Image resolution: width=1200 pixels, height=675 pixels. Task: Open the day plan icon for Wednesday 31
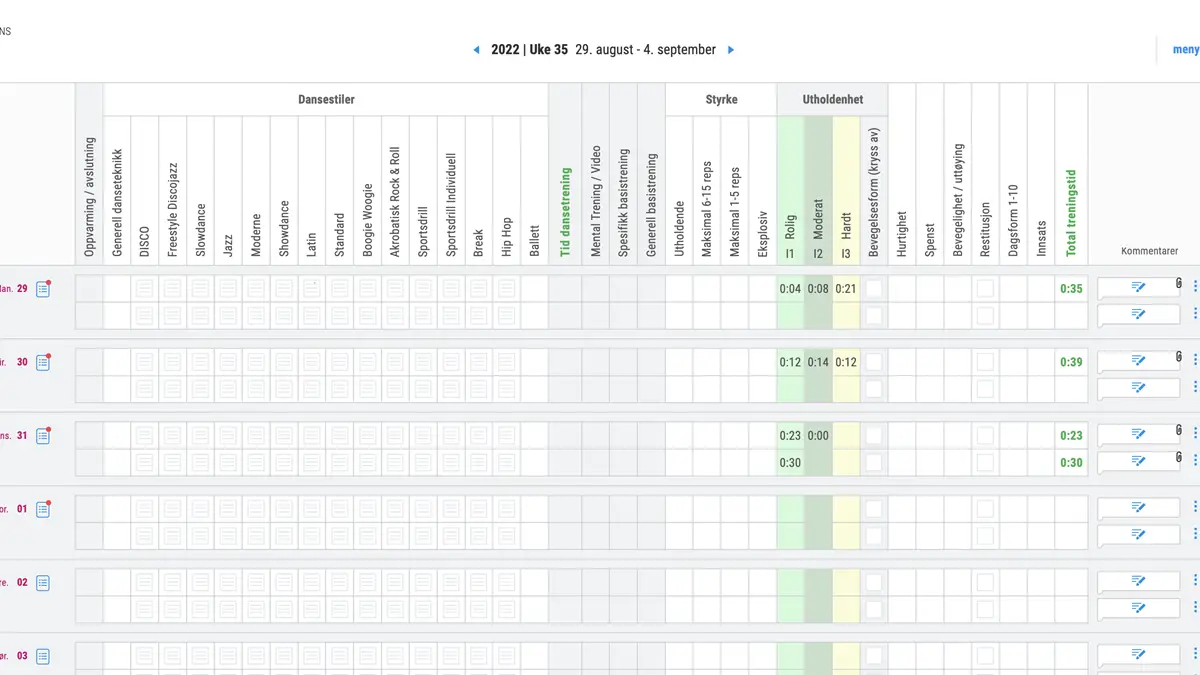[43, 436]
